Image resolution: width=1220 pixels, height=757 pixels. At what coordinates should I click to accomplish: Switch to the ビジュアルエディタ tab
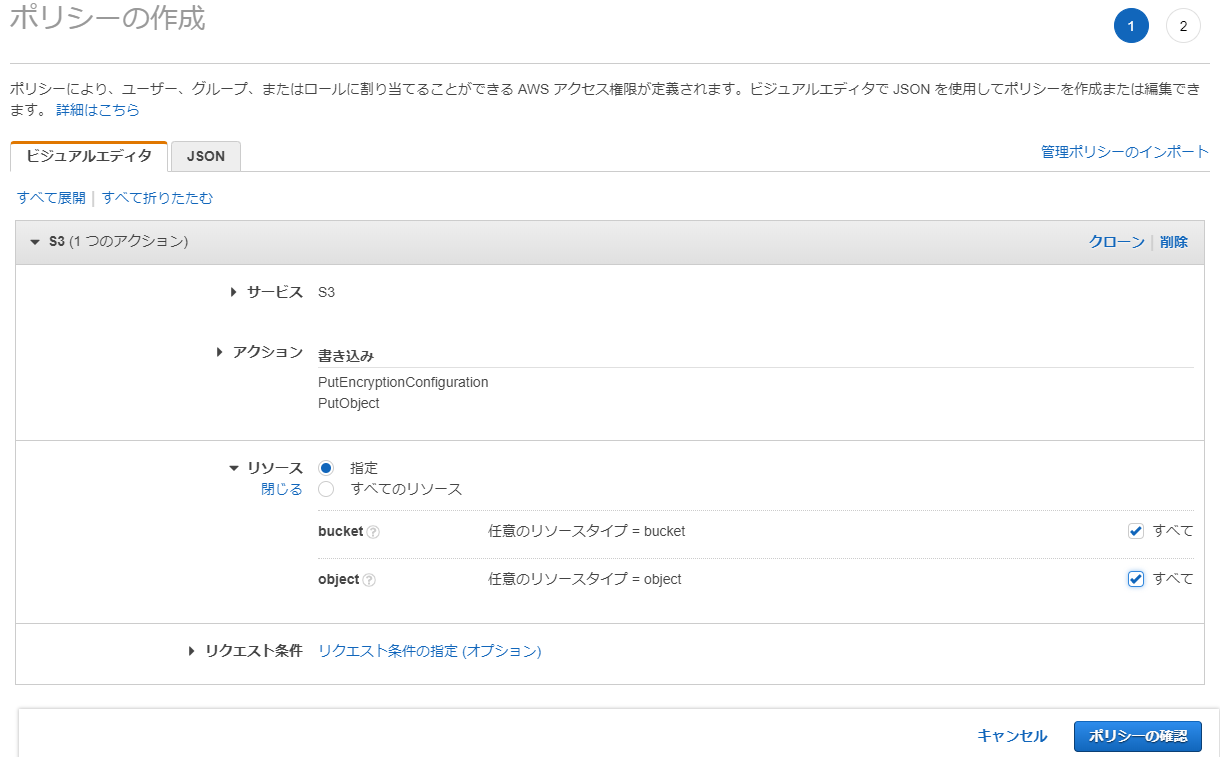pos(88,156)
